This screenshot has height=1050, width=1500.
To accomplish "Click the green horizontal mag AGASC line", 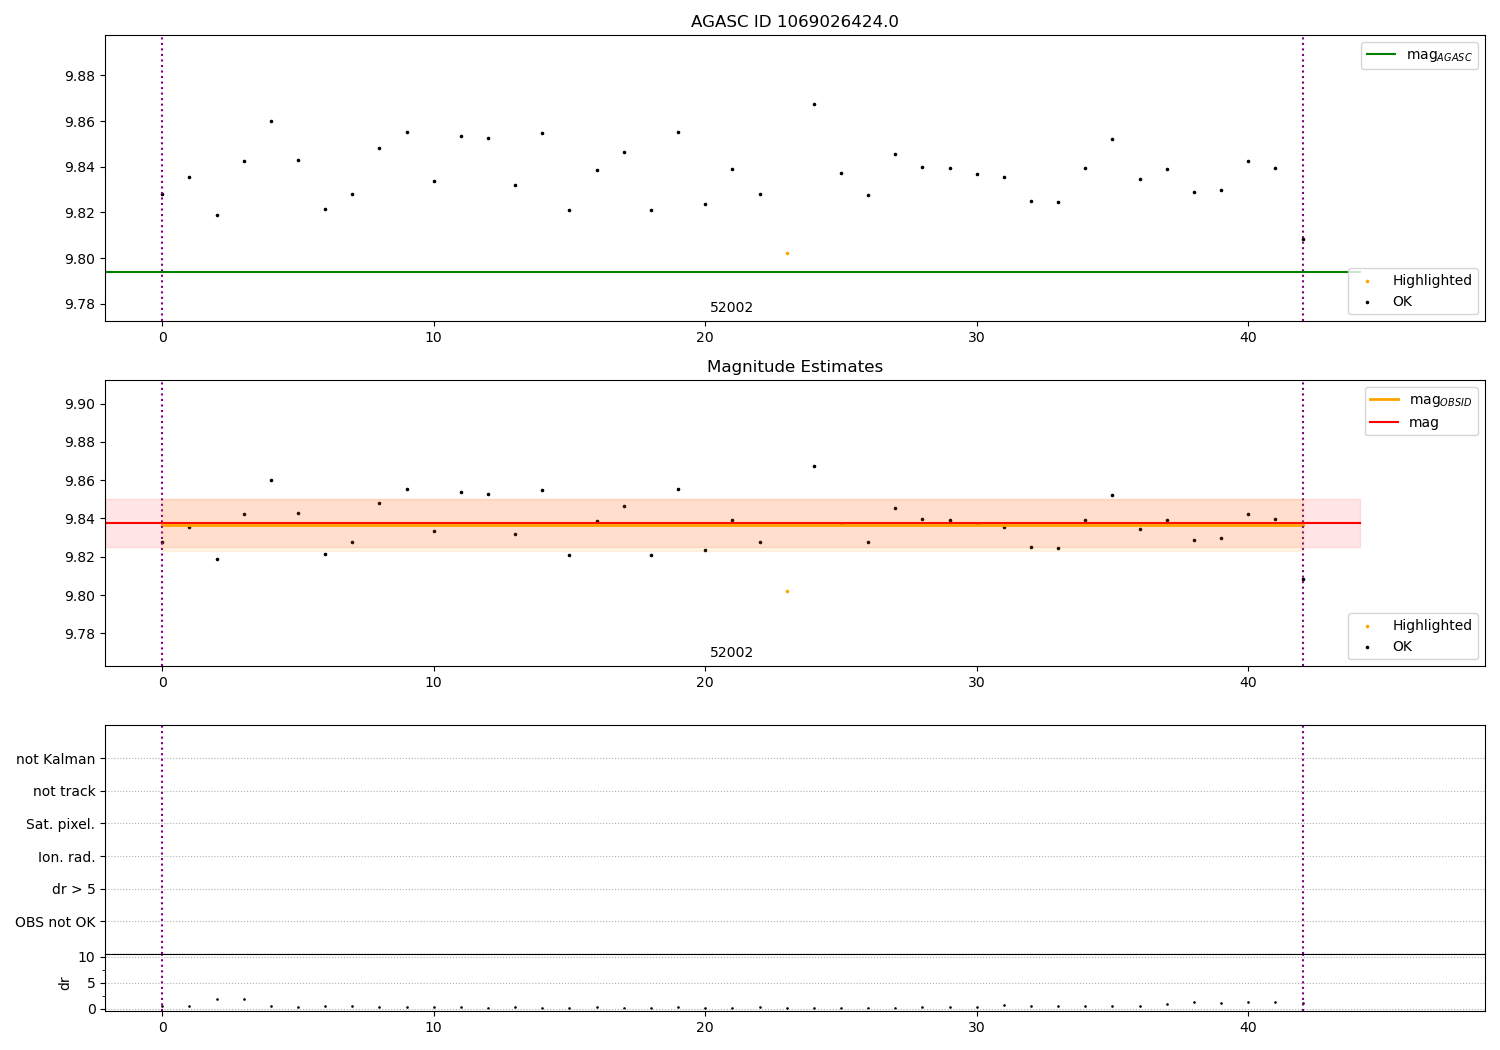I will tap(732, 272).
